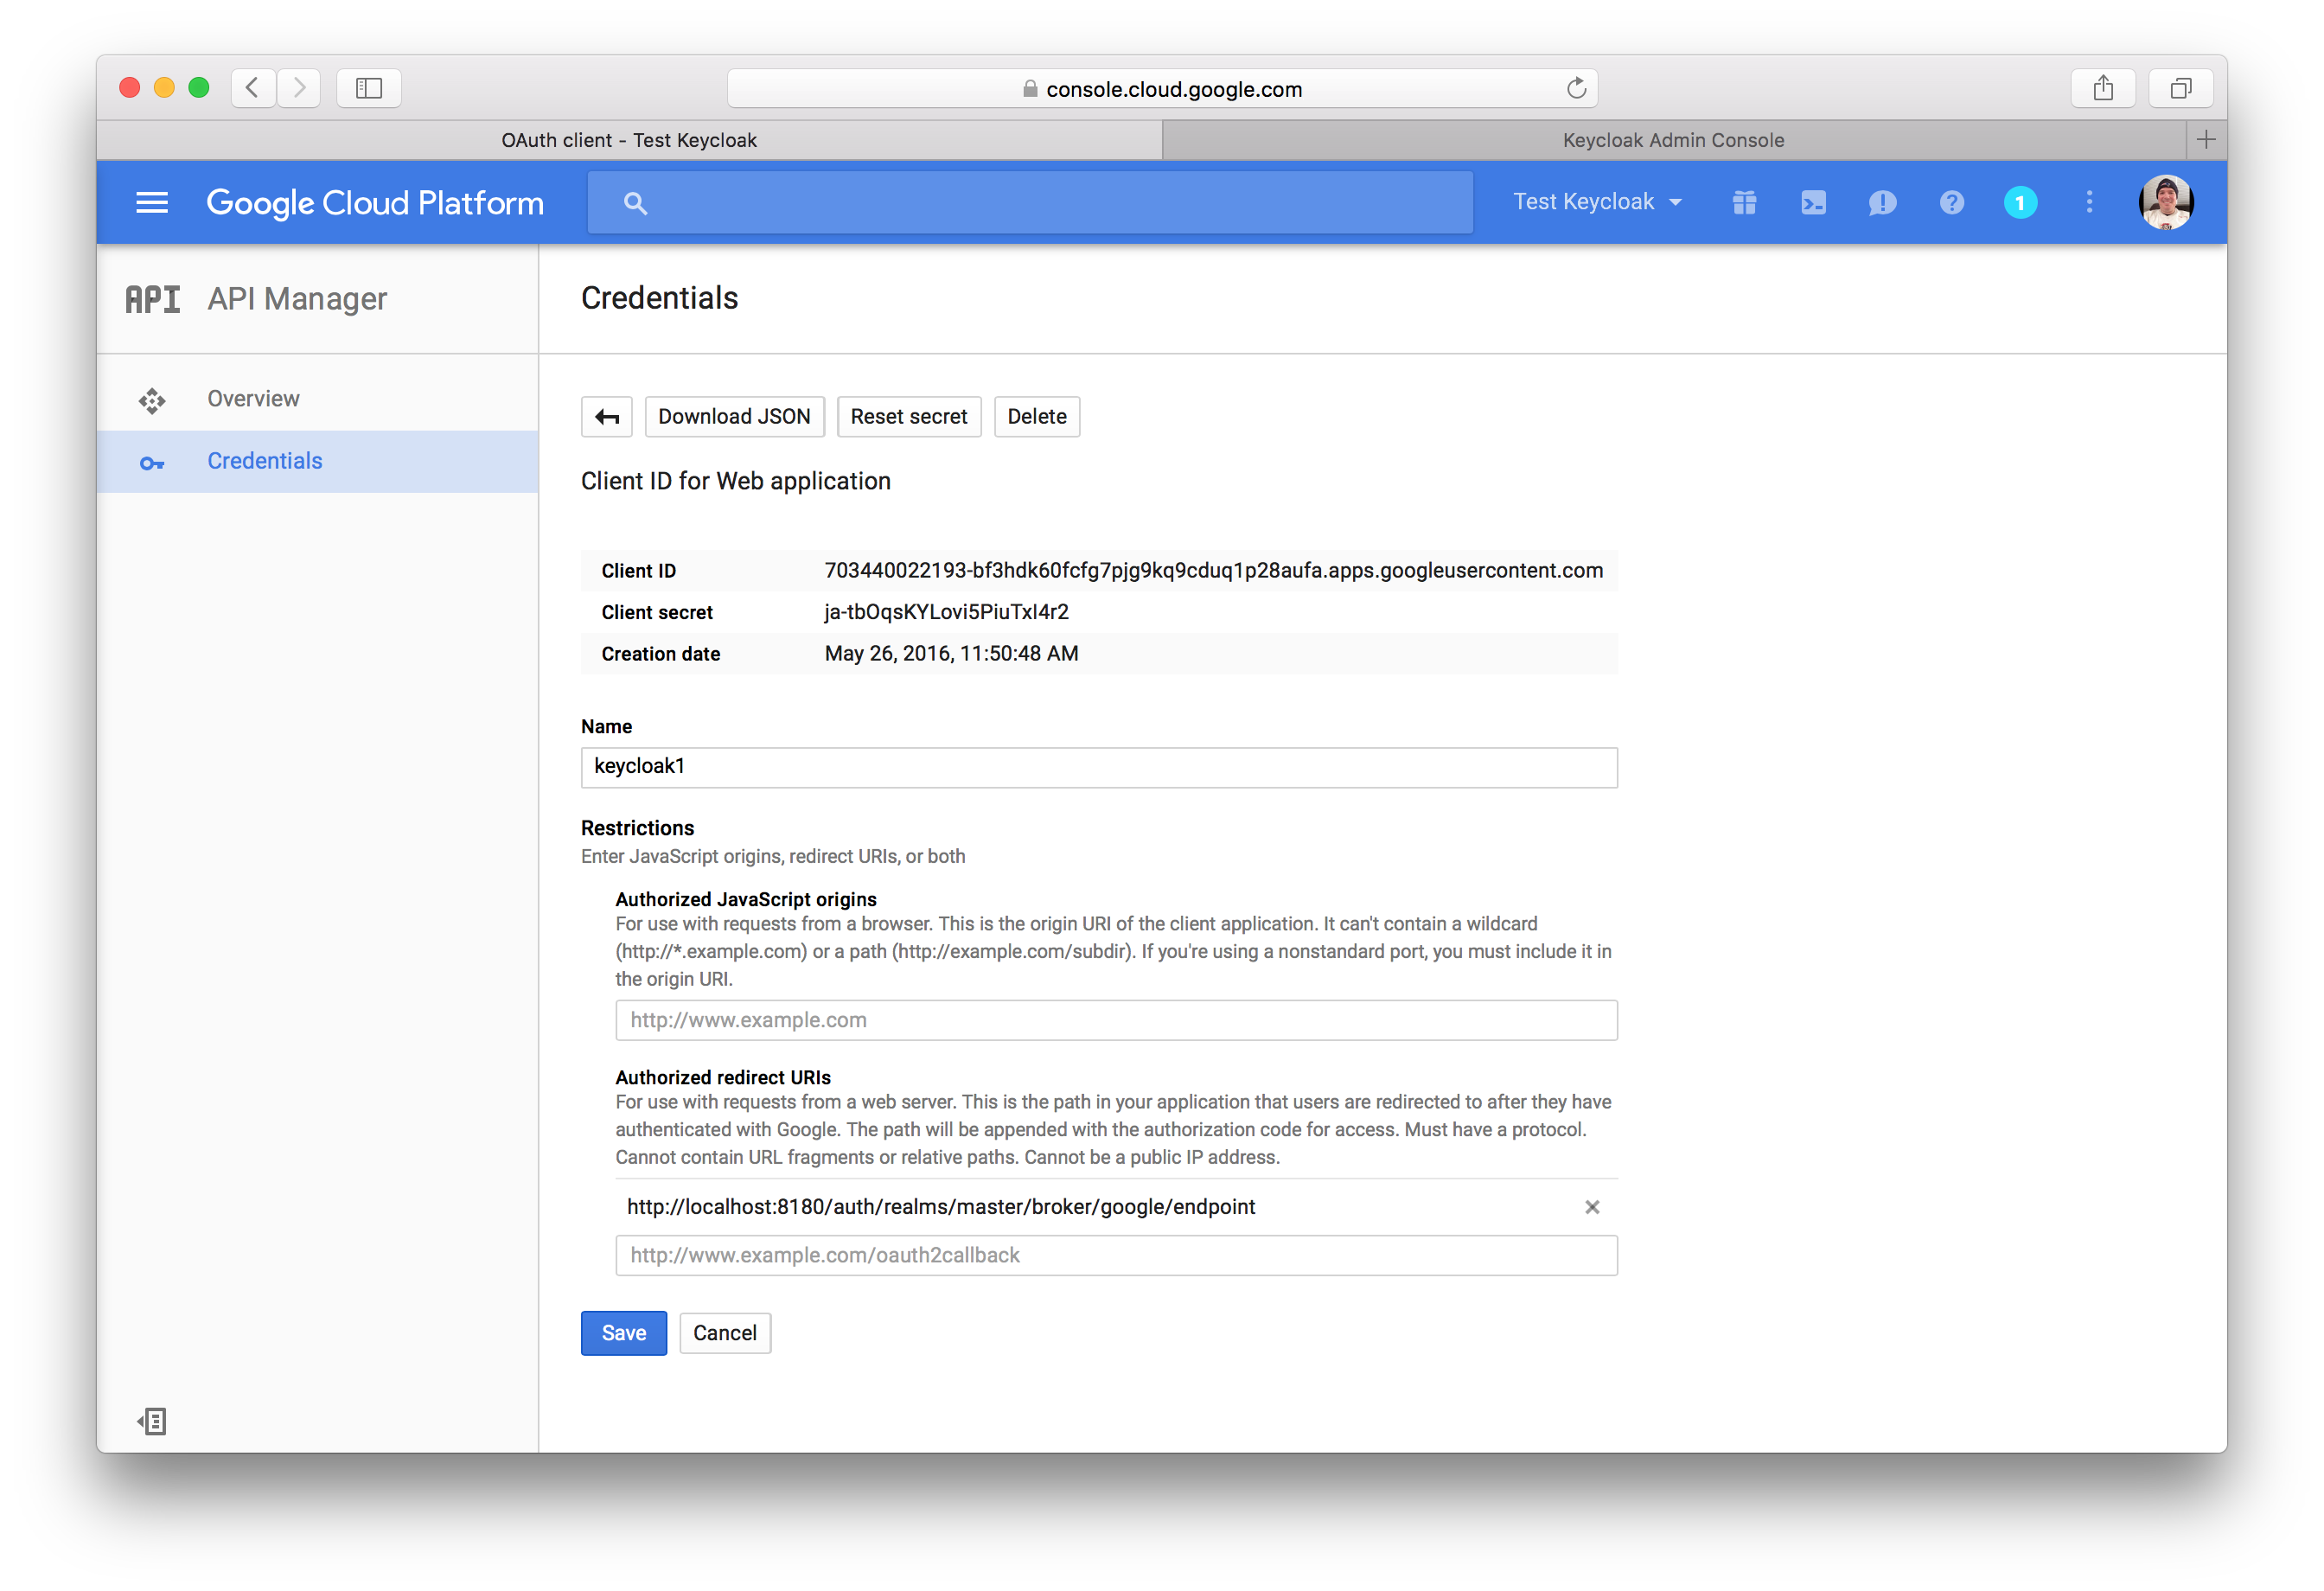Click the Google Cloud hamburger menu icon
The image size is (2324, 1591).
point(152,203)
